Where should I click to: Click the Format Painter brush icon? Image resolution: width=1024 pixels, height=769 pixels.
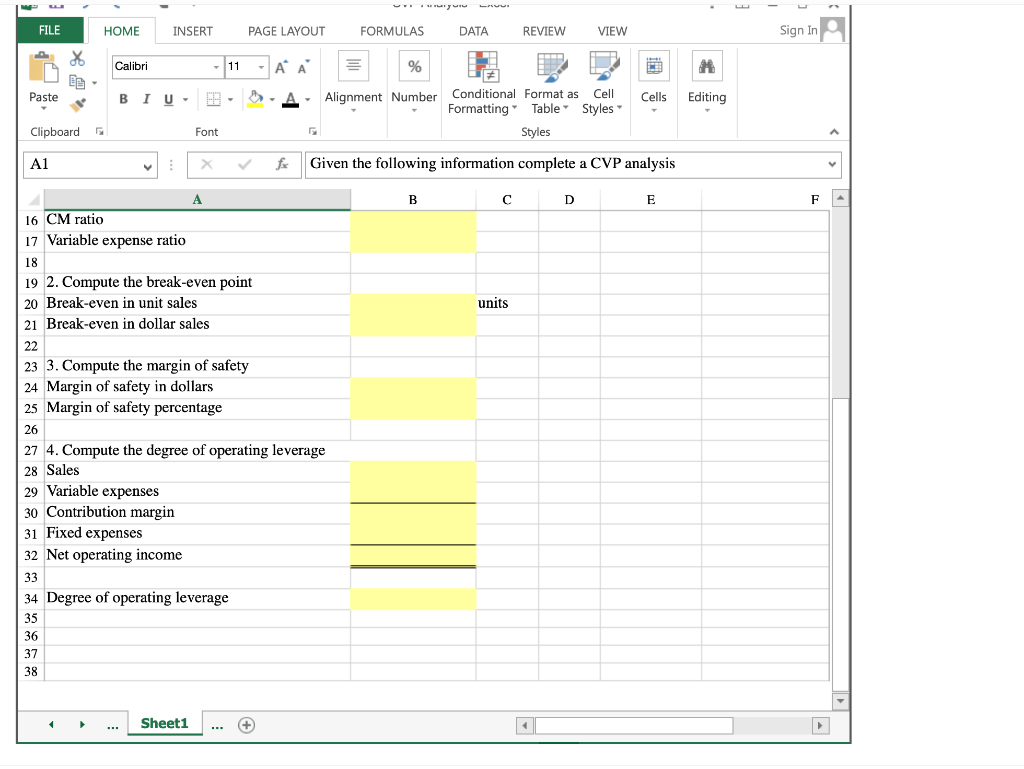78,104
